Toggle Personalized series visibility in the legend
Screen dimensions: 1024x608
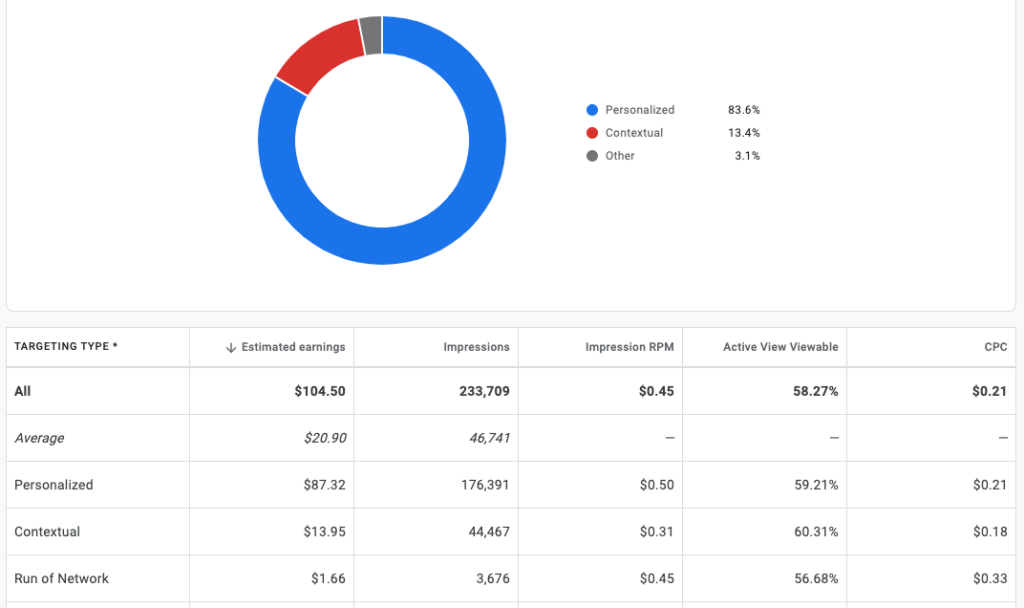coord(640,110)
